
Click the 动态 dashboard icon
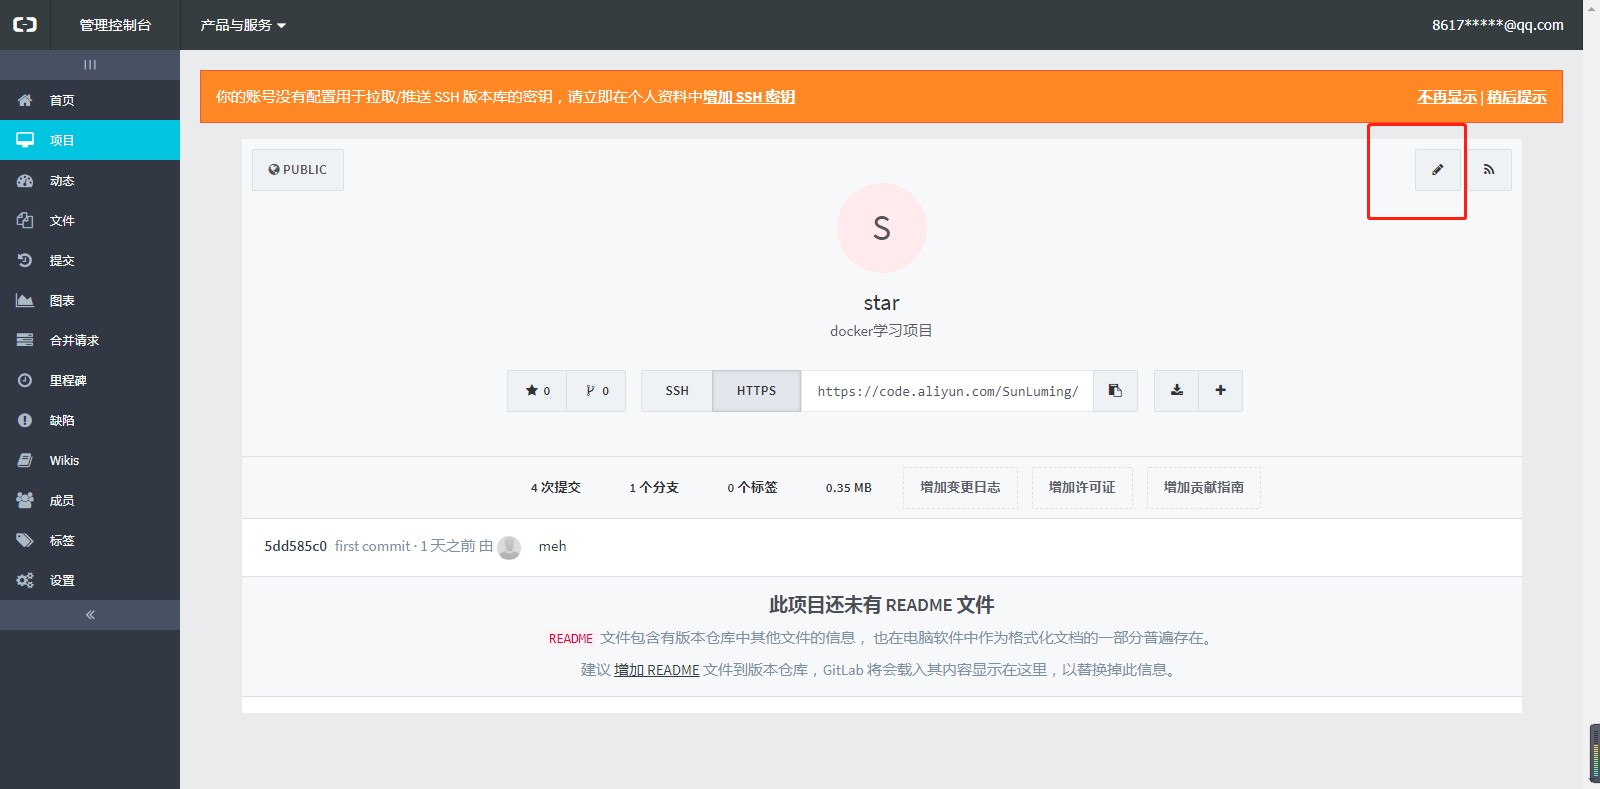25,180
